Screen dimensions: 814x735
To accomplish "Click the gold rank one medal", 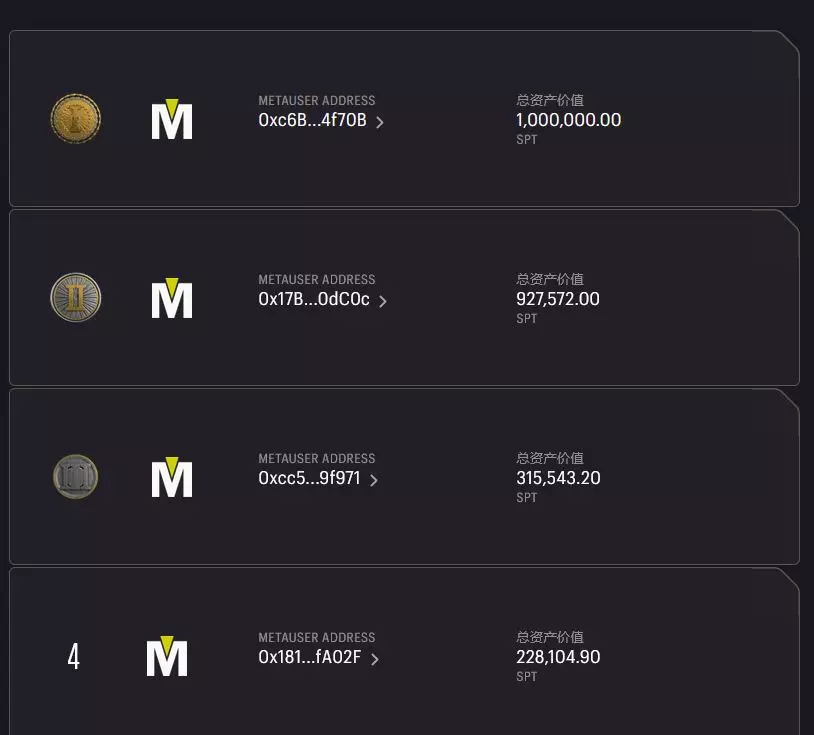I will [76, 119].
